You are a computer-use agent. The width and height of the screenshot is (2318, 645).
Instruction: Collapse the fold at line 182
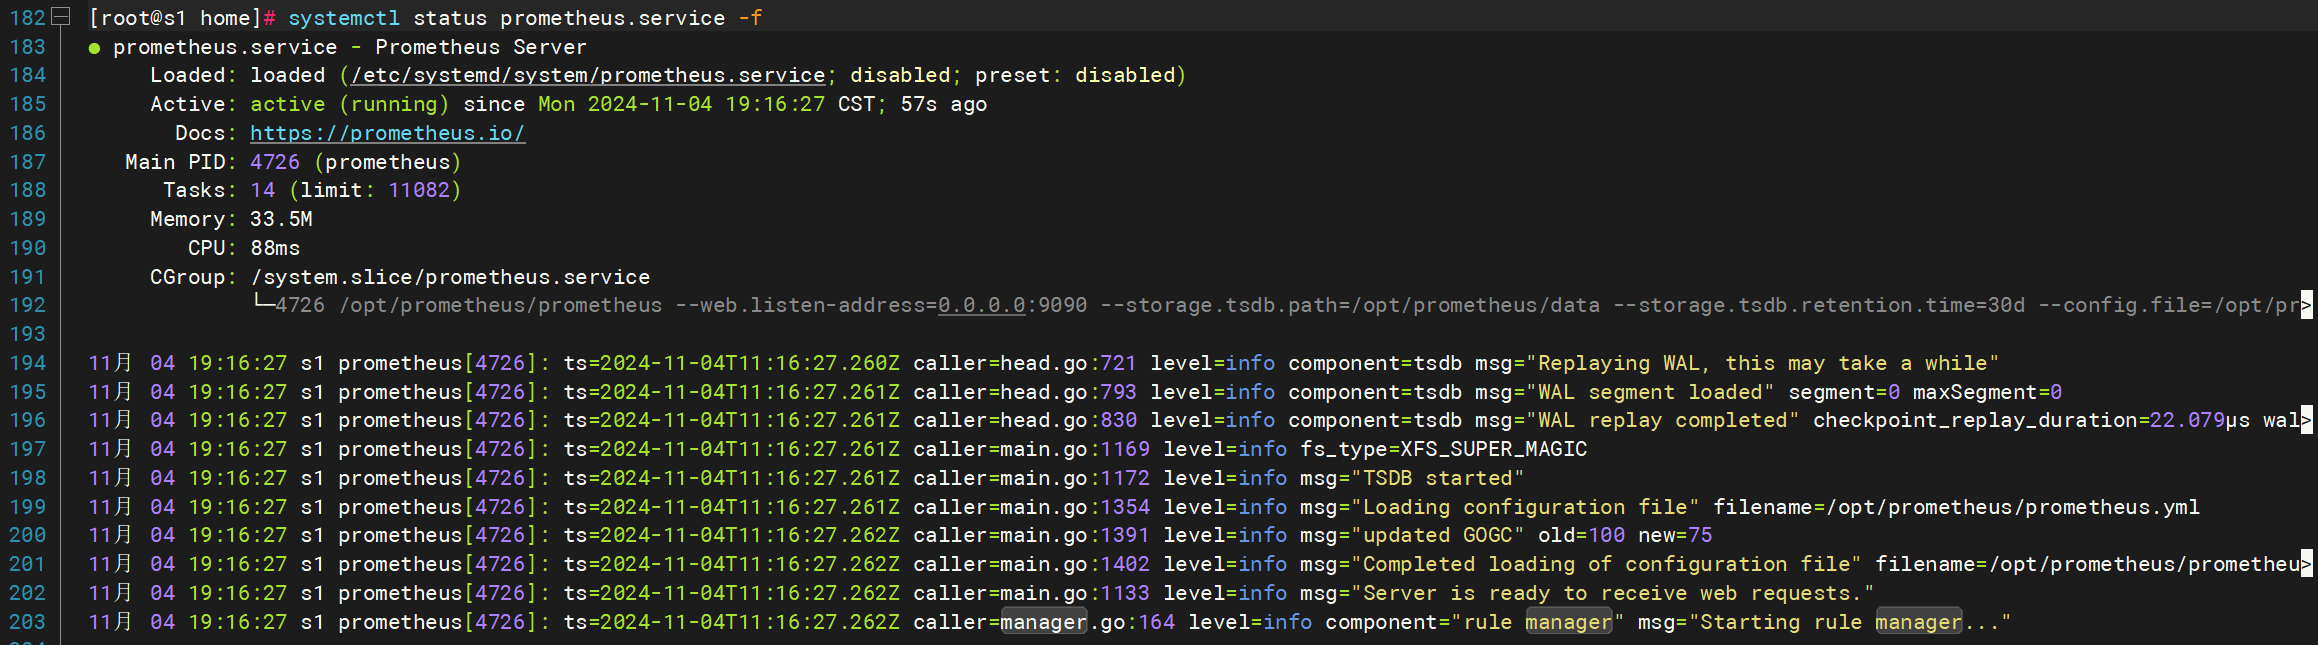[x=60, y=17]
